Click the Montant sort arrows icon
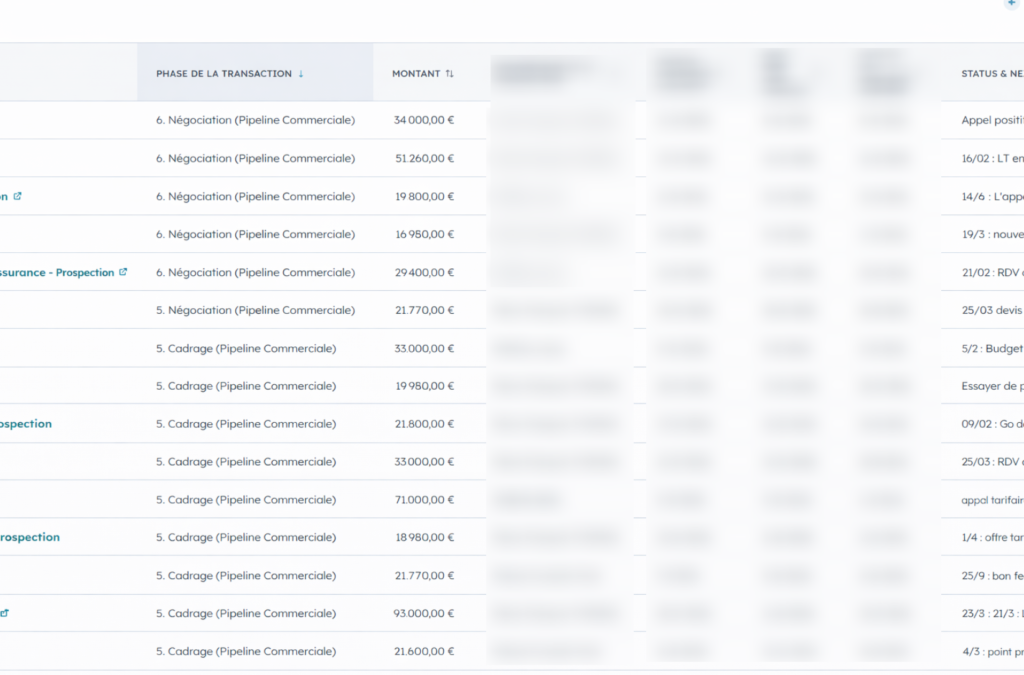 [x=449, y=74]
